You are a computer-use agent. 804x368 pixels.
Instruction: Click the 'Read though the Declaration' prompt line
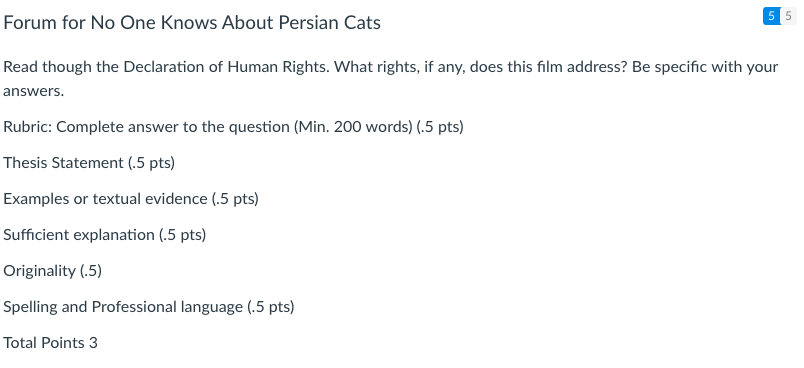[x=391, y=67]
